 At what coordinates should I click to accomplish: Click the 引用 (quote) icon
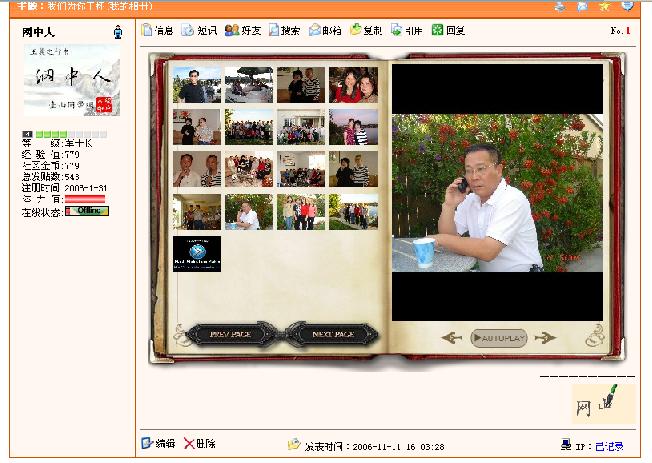[407, 30]
